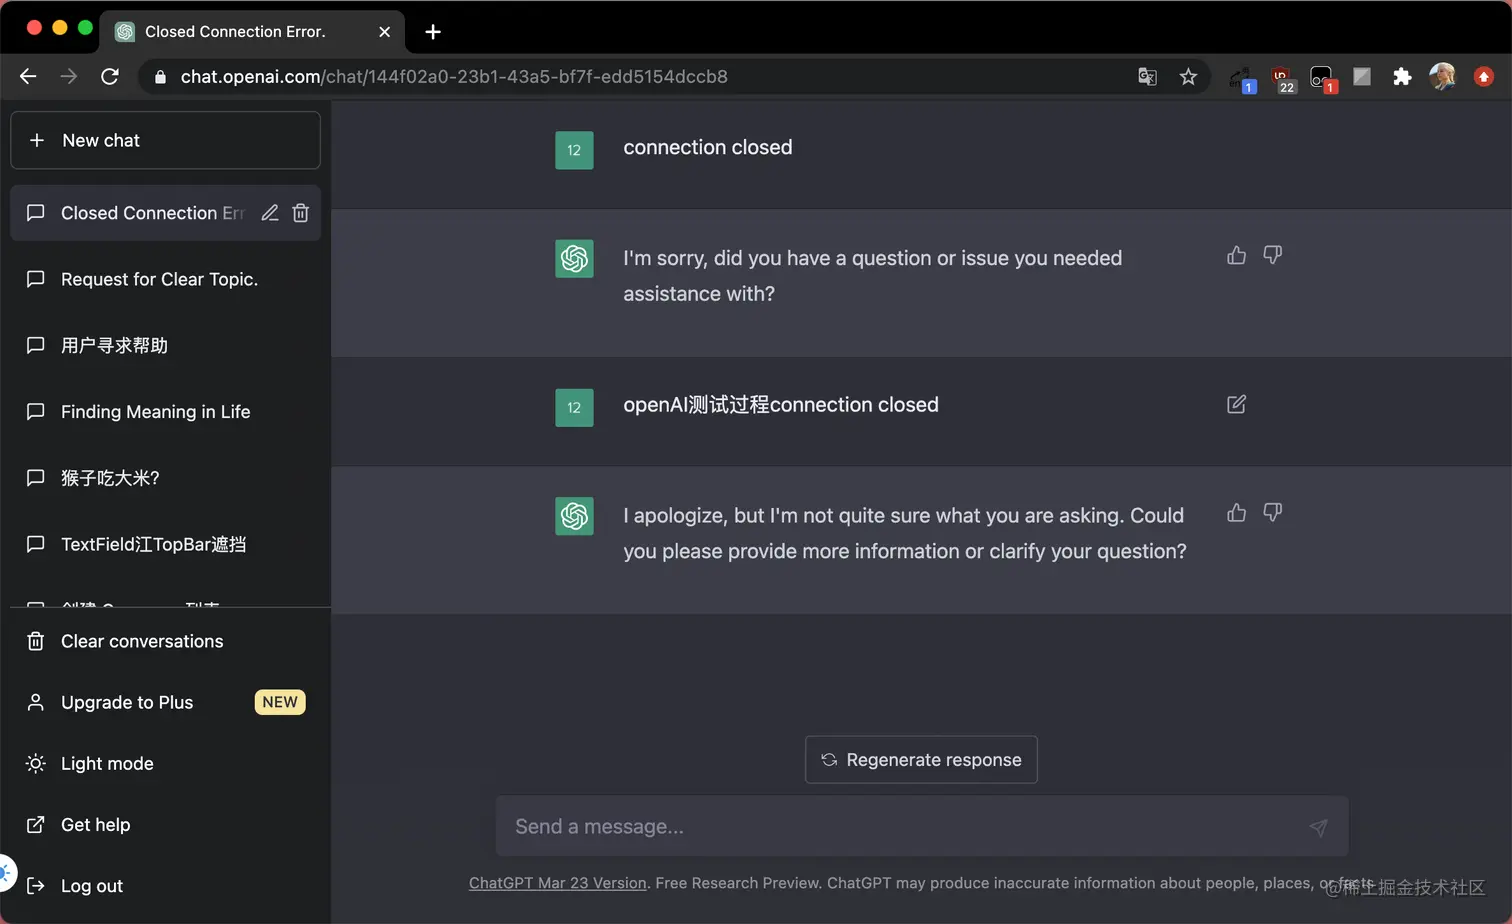Open the Chrome profile avatar
Screen dimensions: 1512x924
point(1443,77)
